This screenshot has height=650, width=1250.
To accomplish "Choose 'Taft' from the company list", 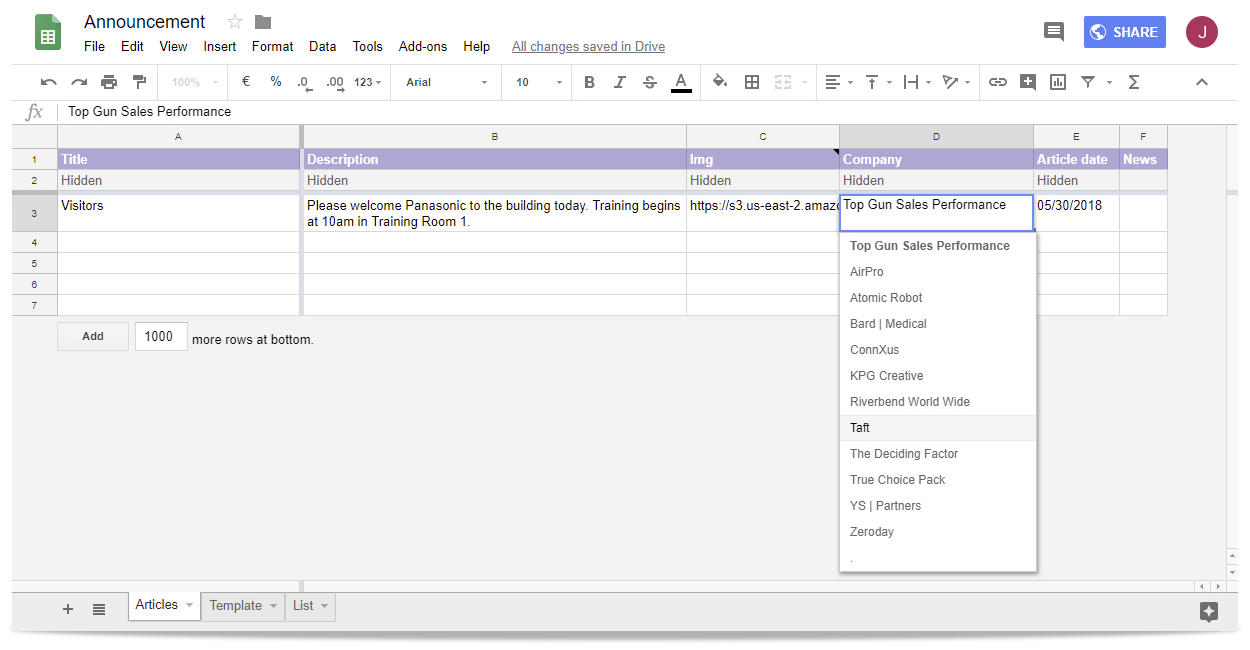I will (x=938, y=428).
